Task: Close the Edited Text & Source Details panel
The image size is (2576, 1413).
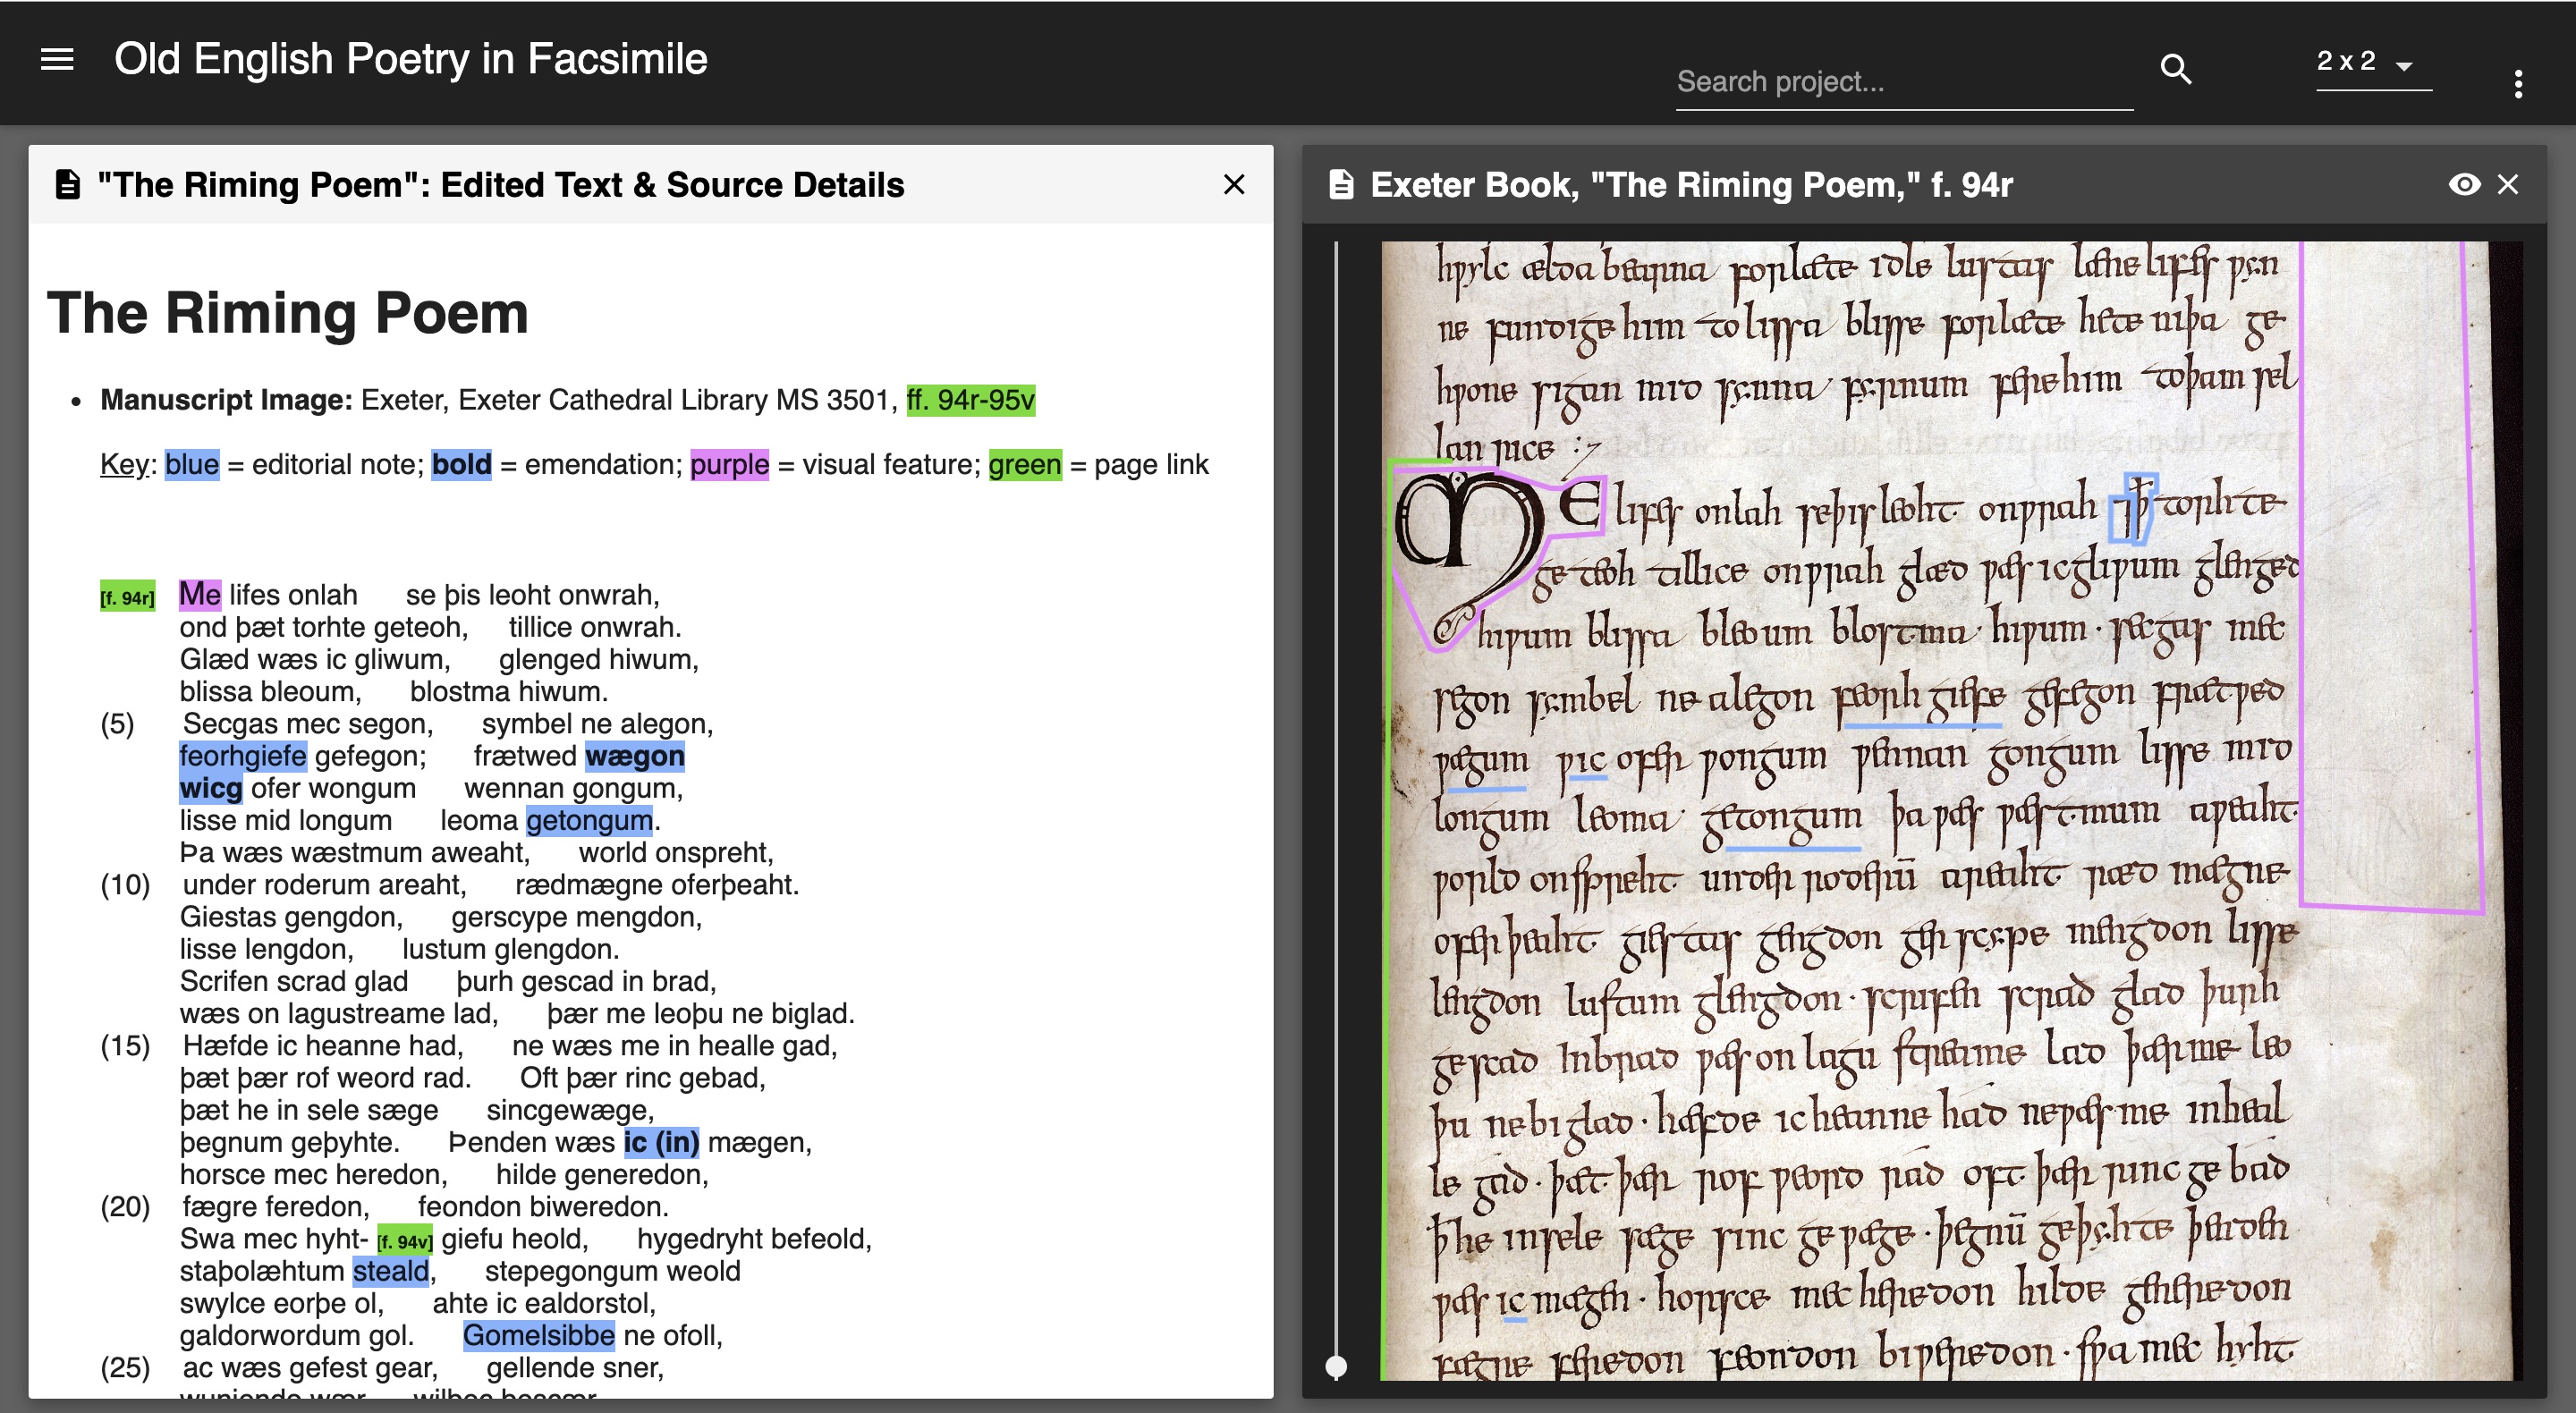Action: [1233, 185]
